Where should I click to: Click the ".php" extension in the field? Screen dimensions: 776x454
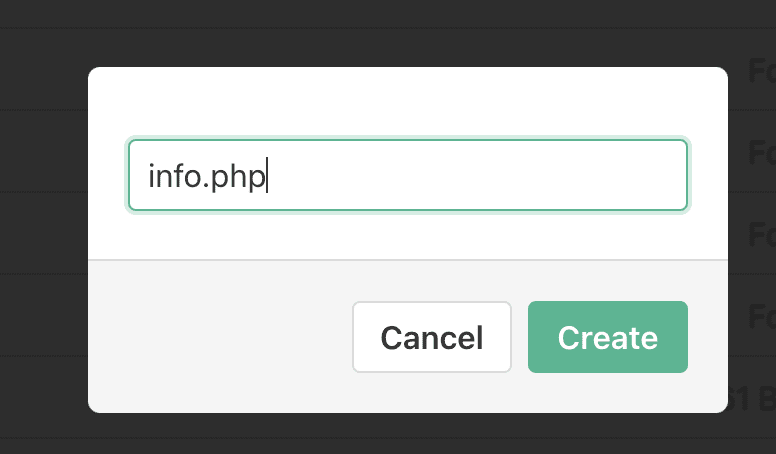tap(237, 176)
